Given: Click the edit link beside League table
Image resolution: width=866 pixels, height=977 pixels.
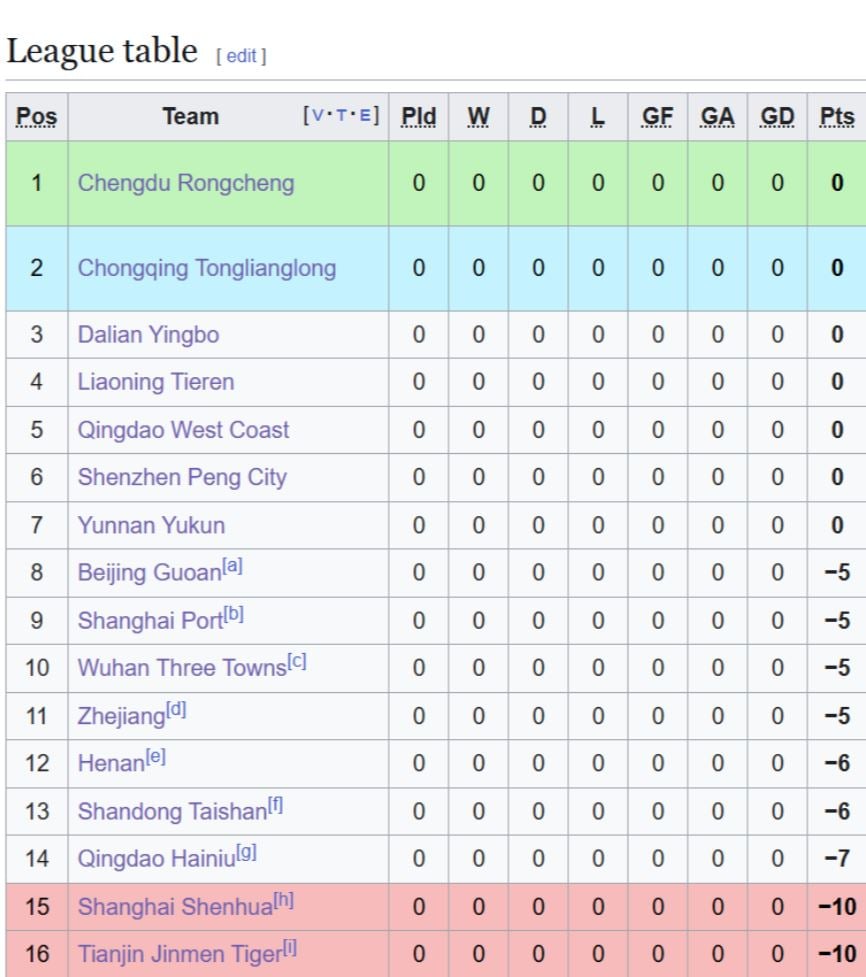Looking at the screenshot, I should point(241,56).
